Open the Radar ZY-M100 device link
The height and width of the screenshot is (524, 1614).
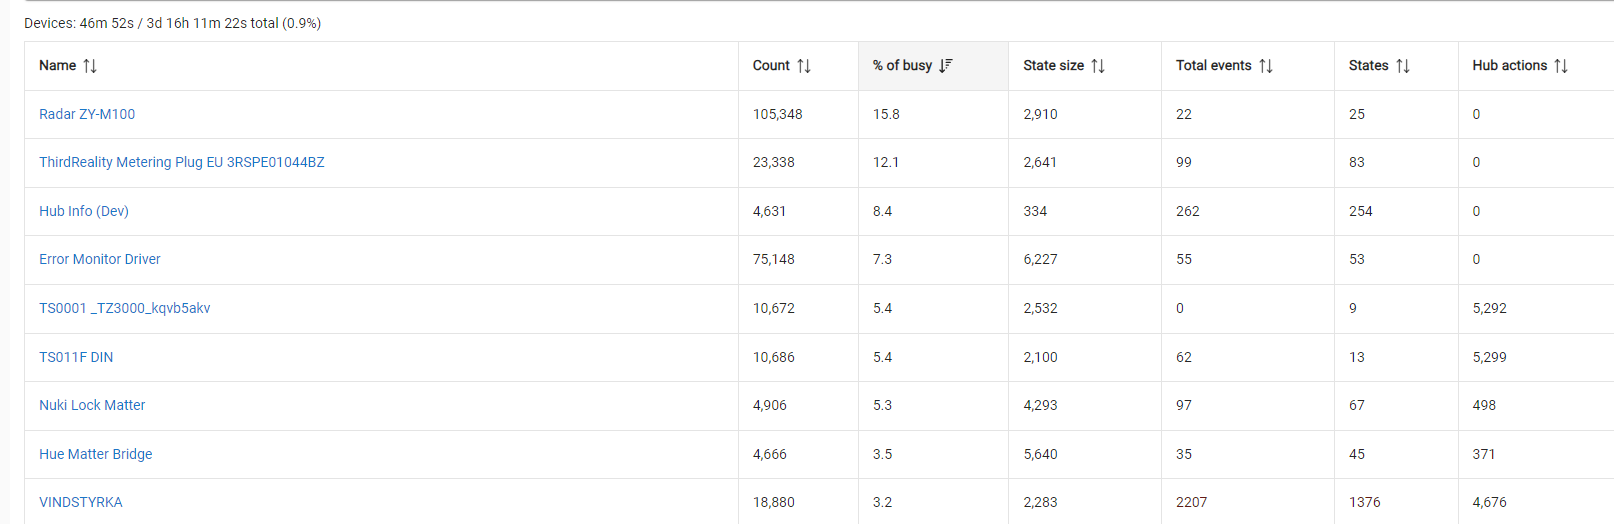(x=87, y=114)
